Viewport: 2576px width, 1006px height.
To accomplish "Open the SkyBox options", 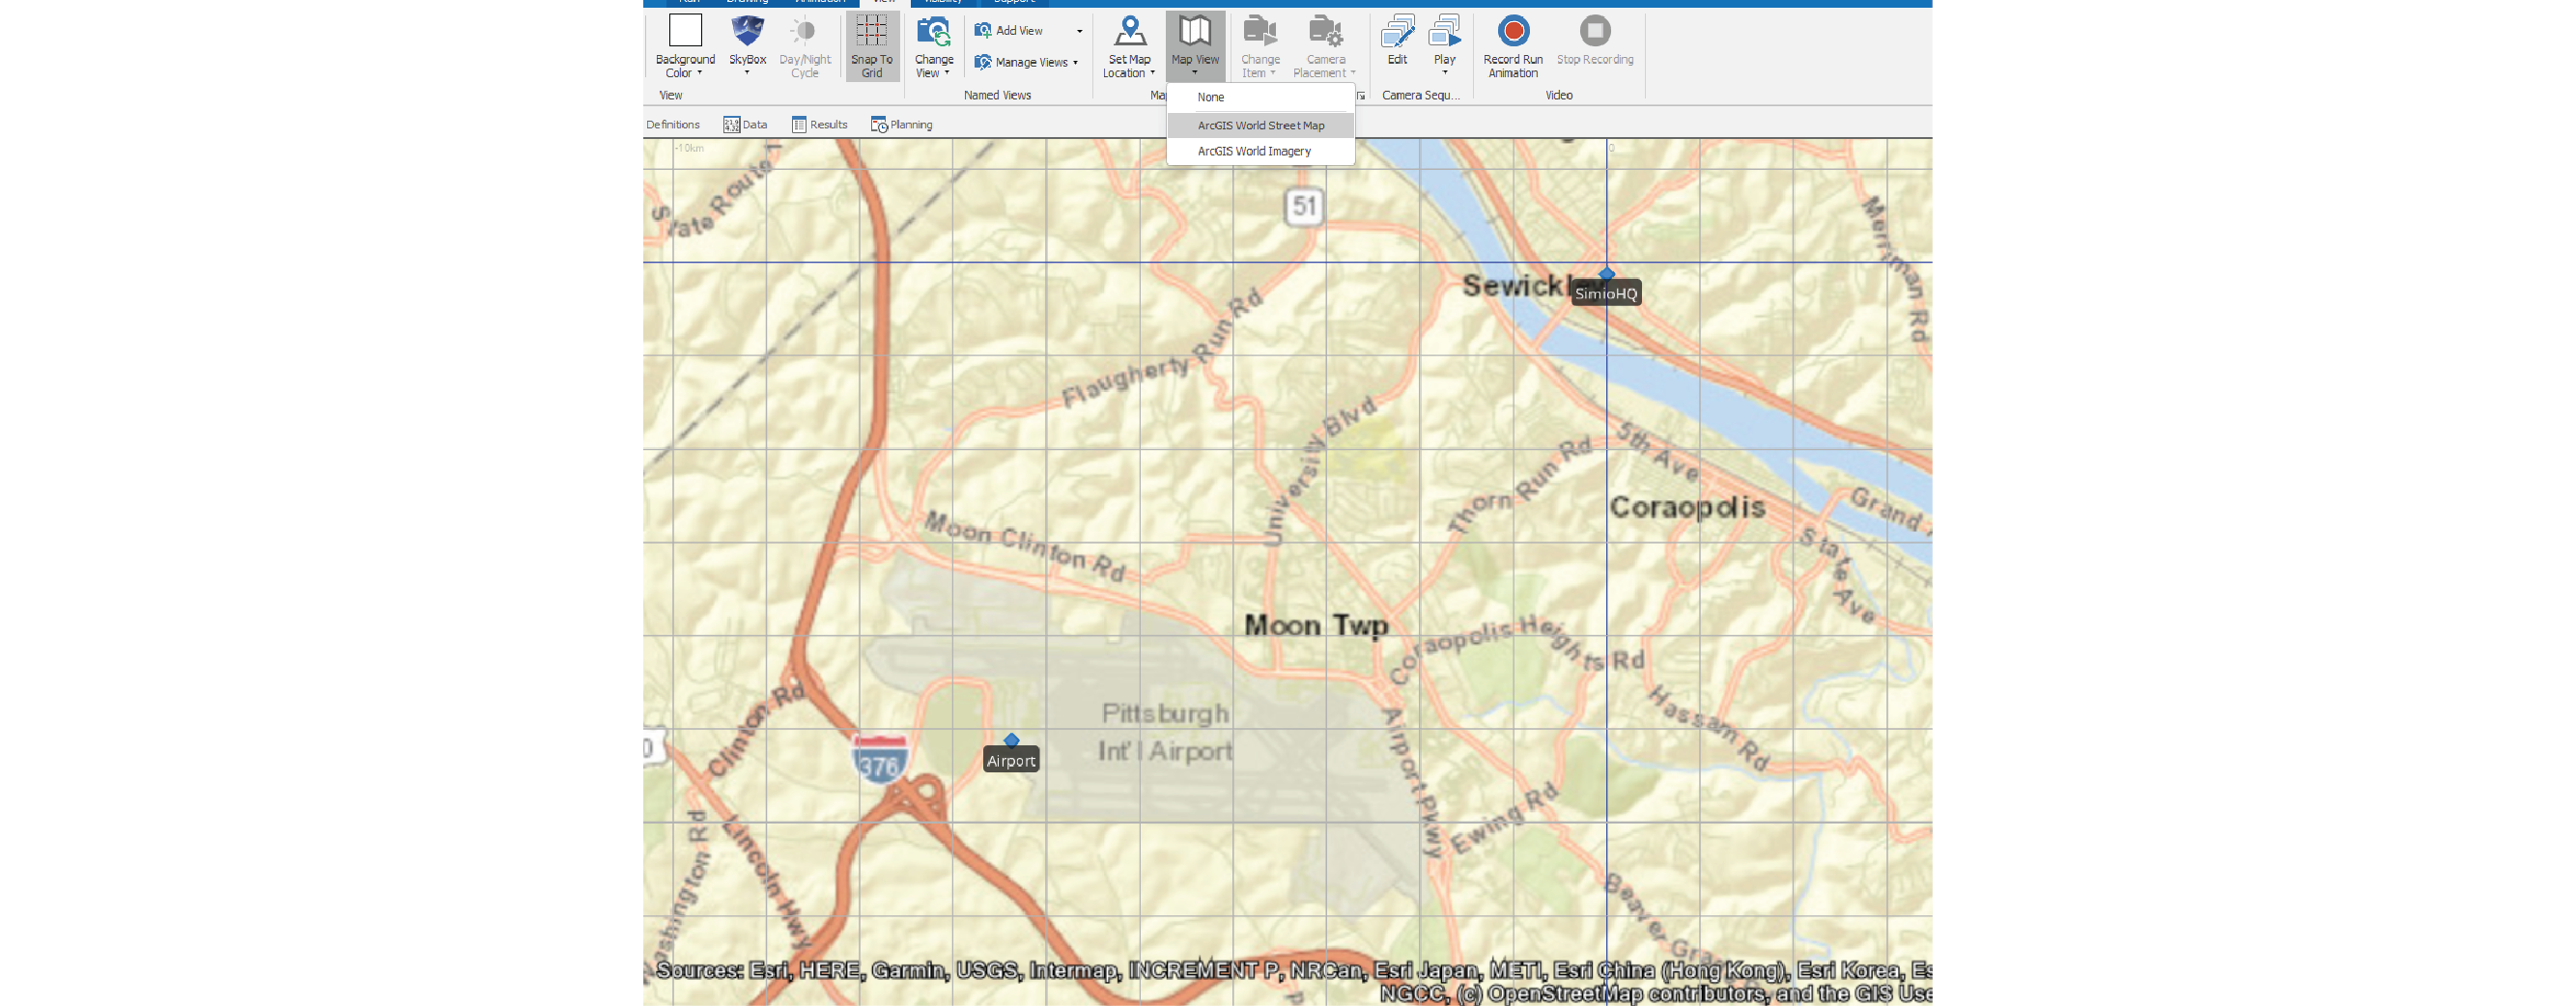I will point(747,43).
